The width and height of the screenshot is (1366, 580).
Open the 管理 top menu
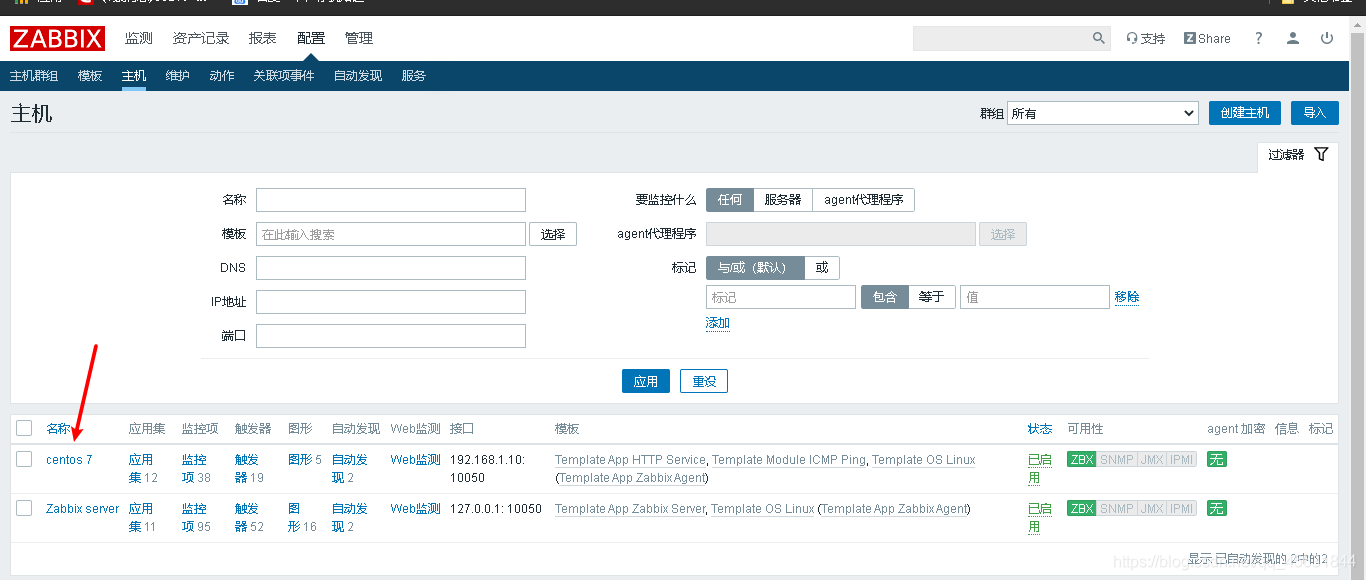pyautogui.click(x=359, y=38)
